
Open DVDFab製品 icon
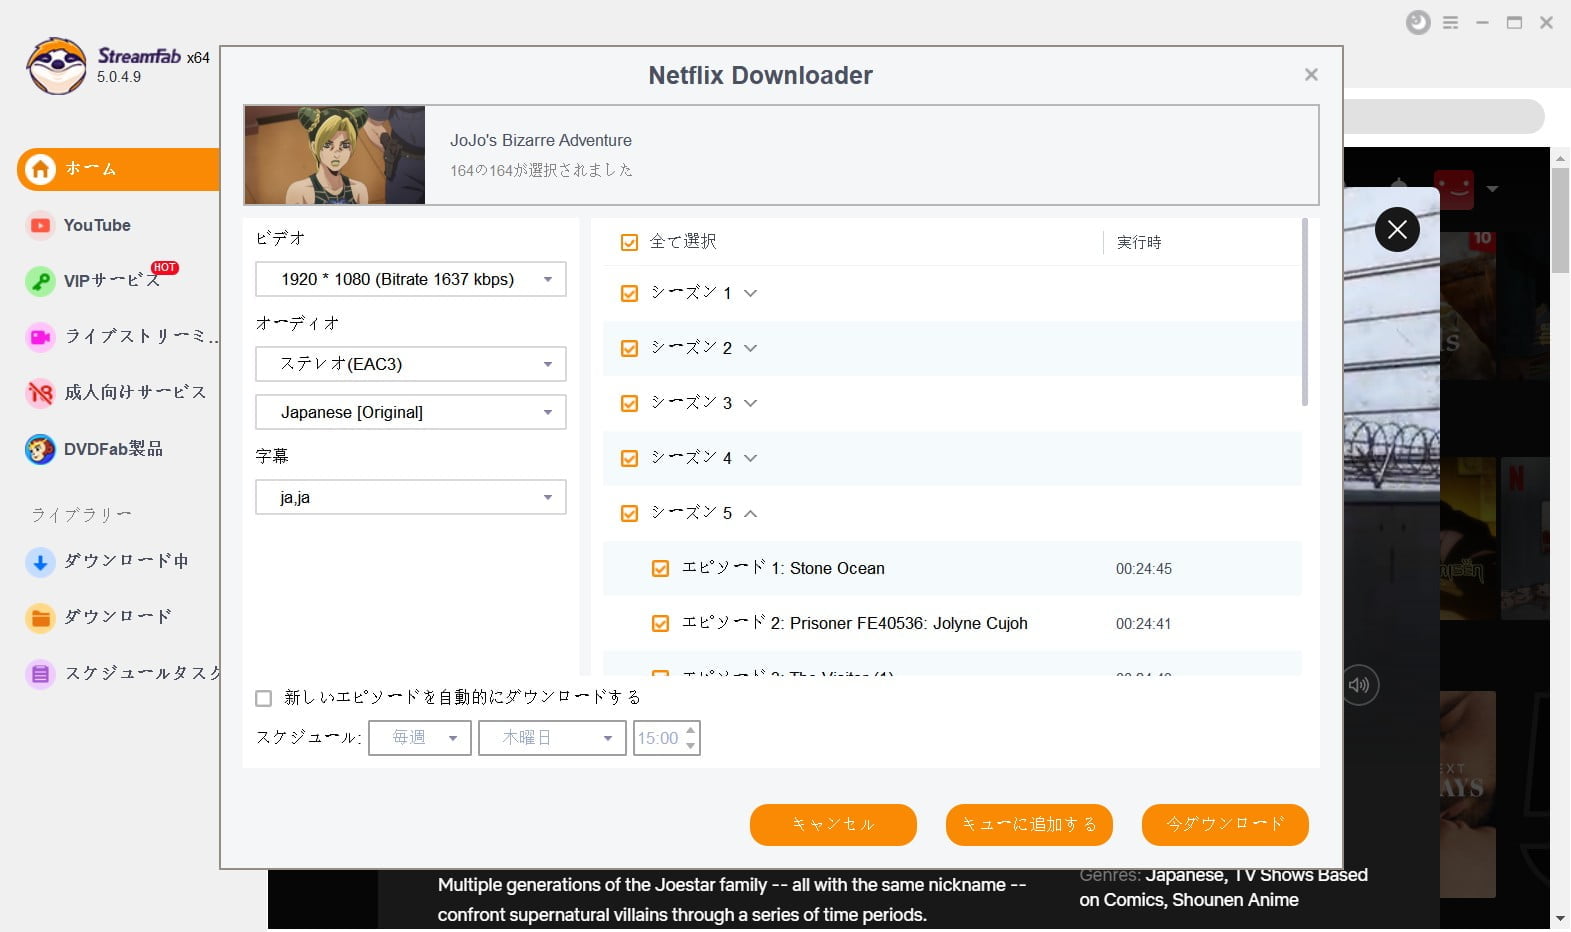point(40,449)
